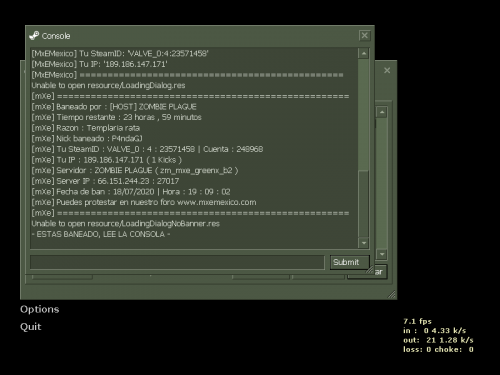
Task: Click the Console window resize grip
Action: click(370, 270)
